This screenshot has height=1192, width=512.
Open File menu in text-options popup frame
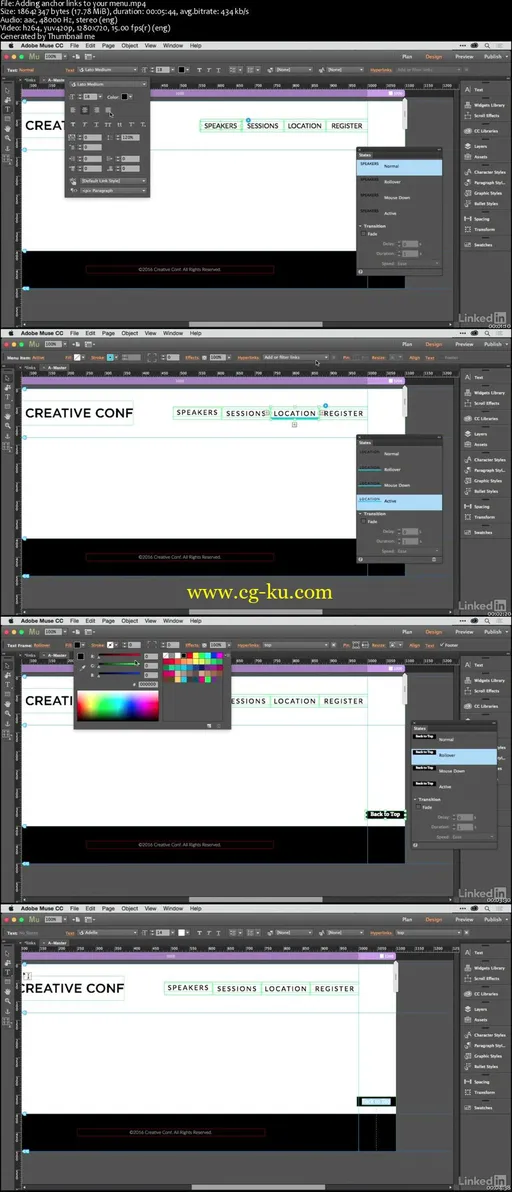(x=74, y=46)
